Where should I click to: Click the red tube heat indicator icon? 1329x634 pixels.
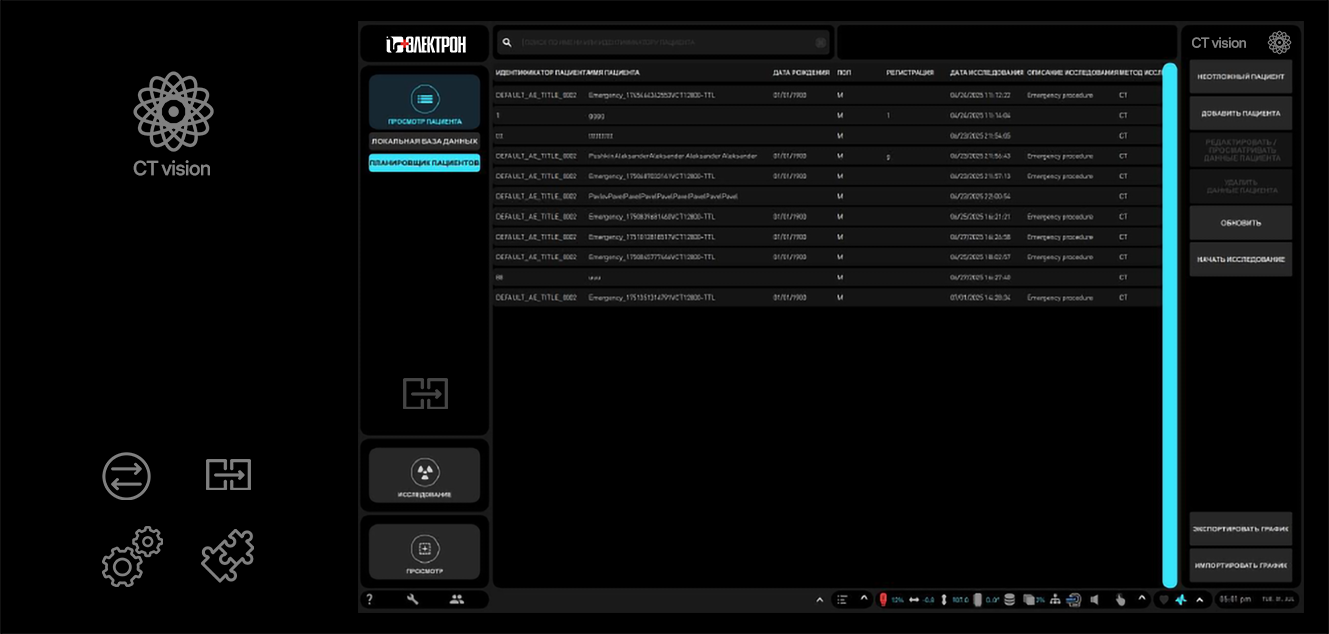(x=883, y=600)
